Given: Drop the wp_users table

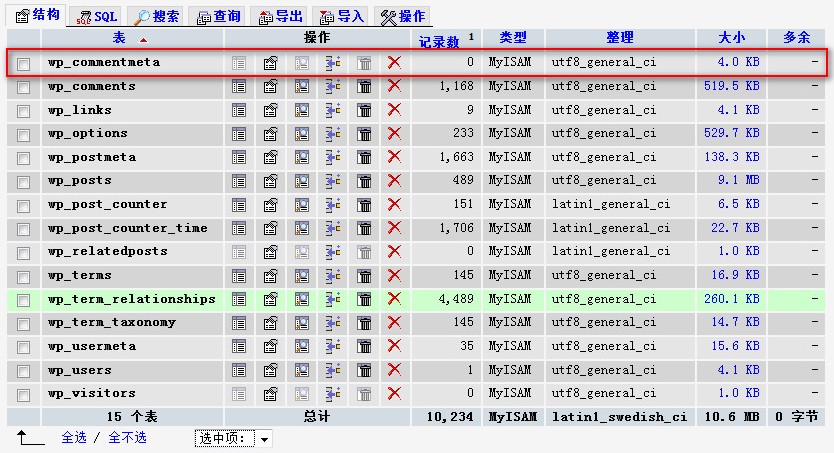Looking at the screenshot, I should 394,370.
